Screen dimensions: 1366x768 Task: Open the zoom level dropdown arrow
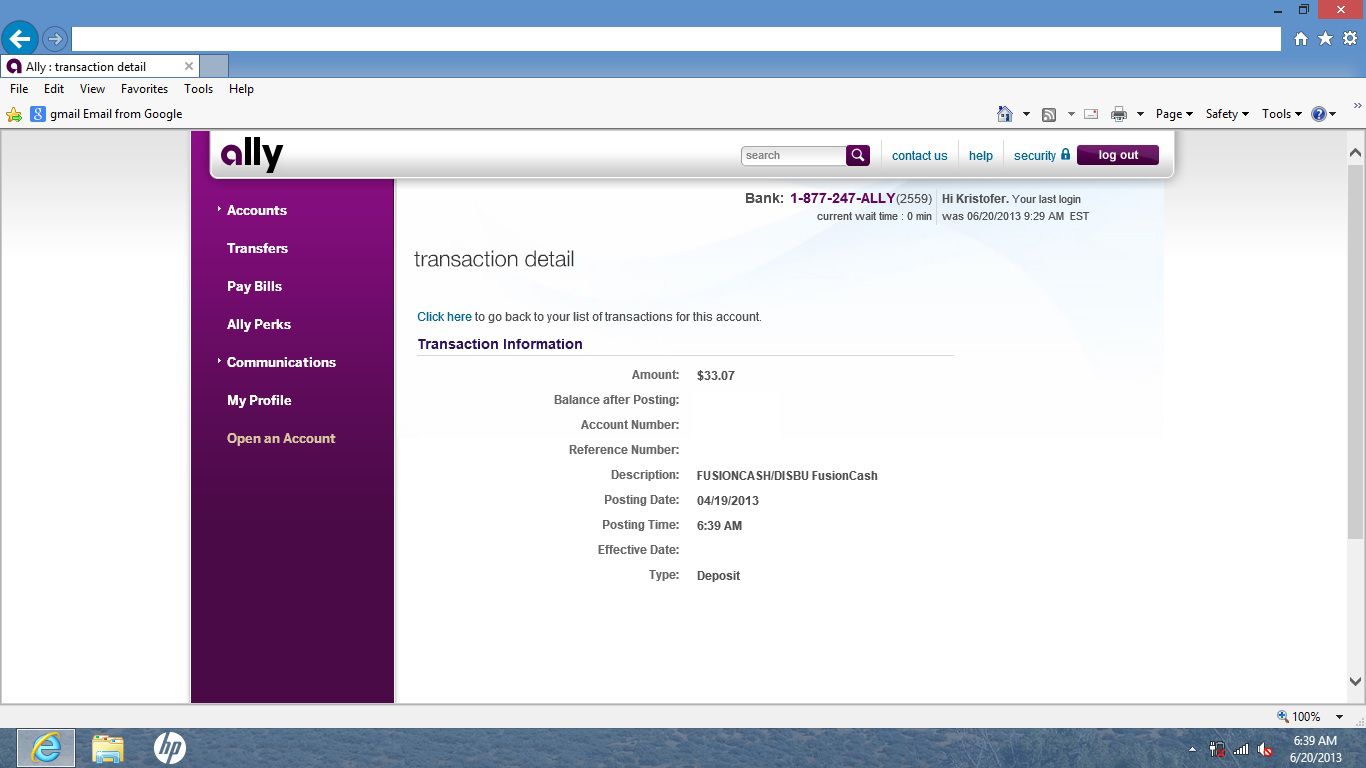tap(1339, 717)
